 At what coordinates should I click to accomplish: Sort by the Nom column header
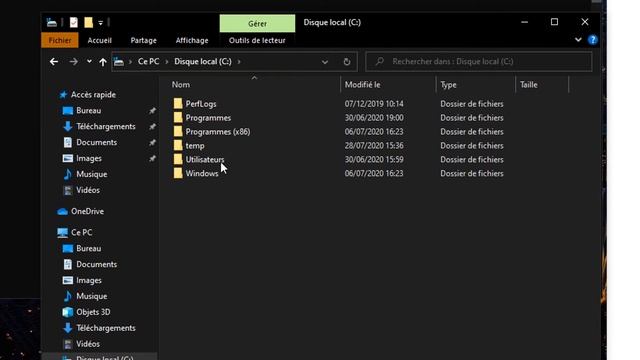pyautogui.click(x=181, y=84)
